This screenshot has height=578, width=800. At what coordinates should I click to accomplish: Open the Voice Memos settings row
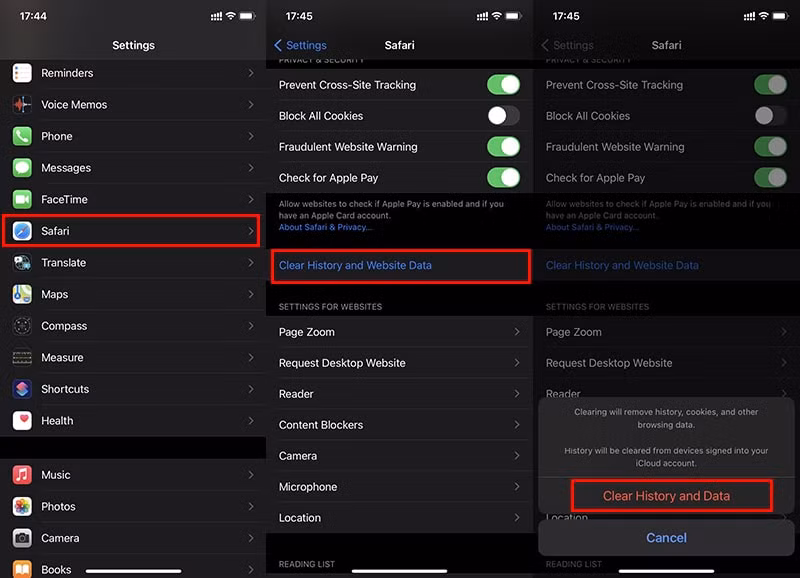[133, 105]
